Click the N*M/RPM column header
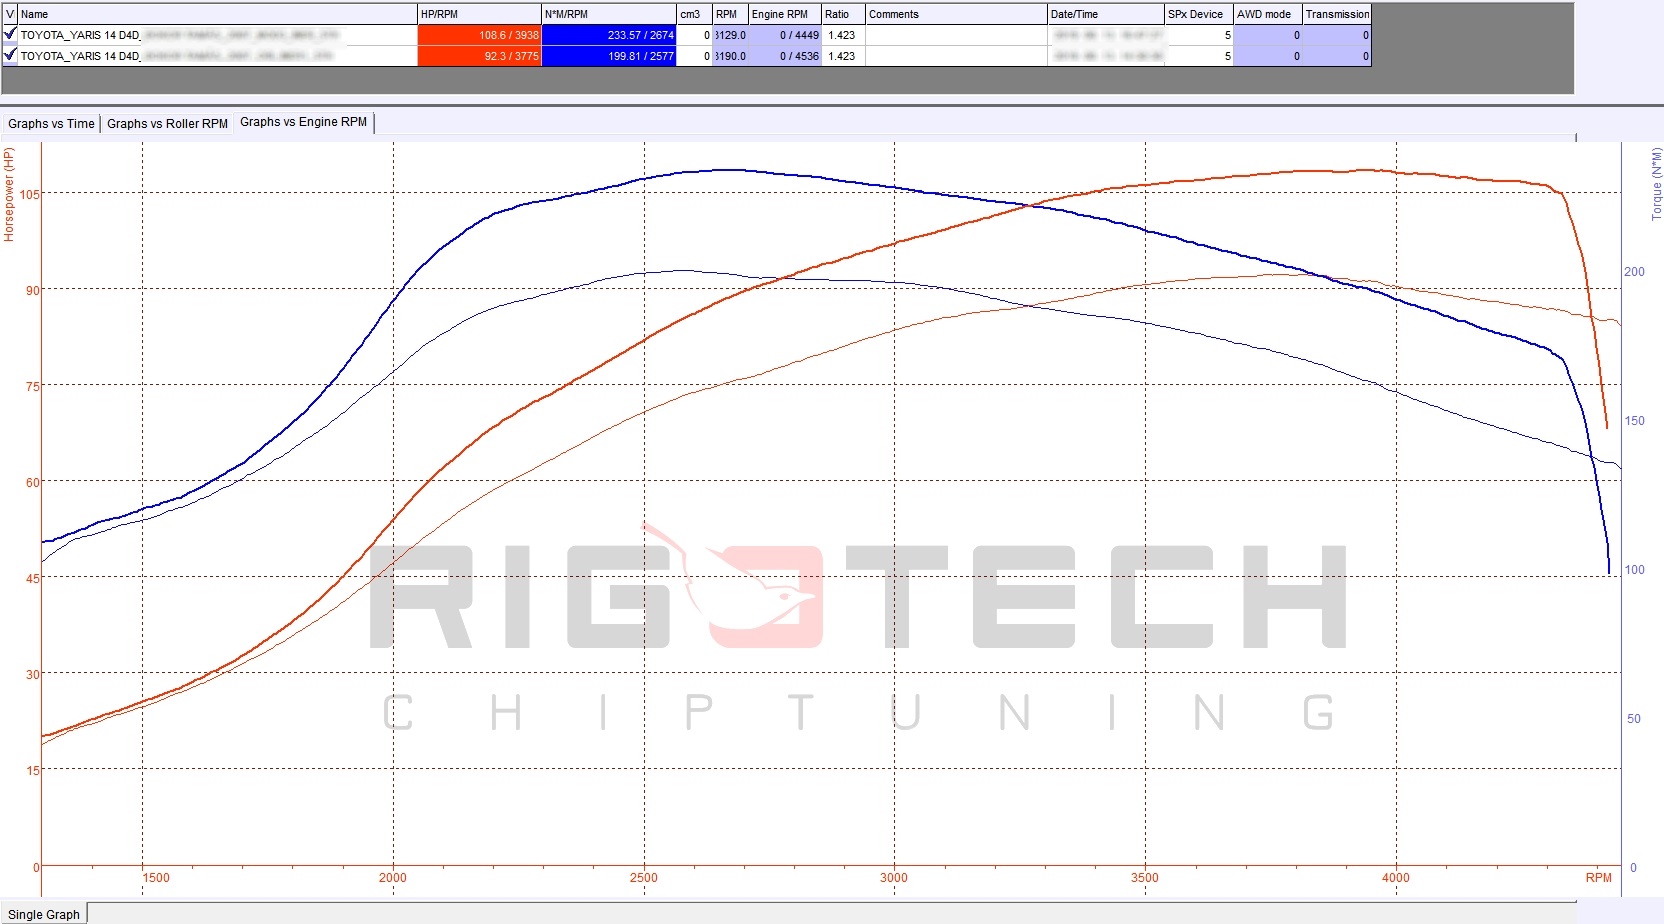 (609, 14)
